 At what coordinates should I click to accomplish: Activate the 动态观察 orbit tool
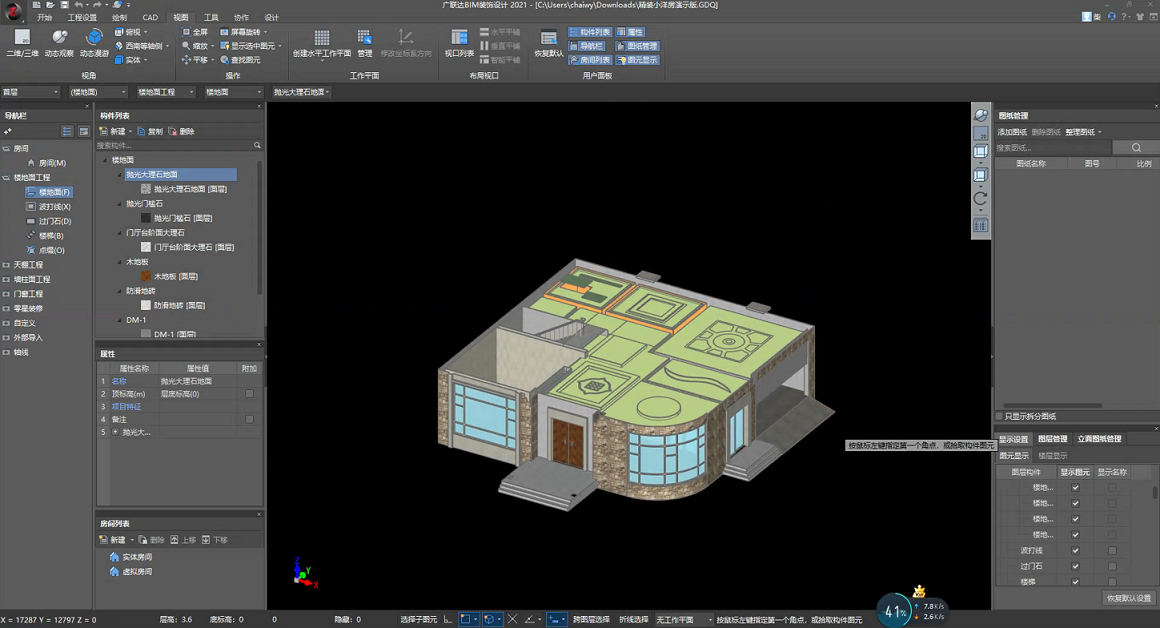click(59, 38)
